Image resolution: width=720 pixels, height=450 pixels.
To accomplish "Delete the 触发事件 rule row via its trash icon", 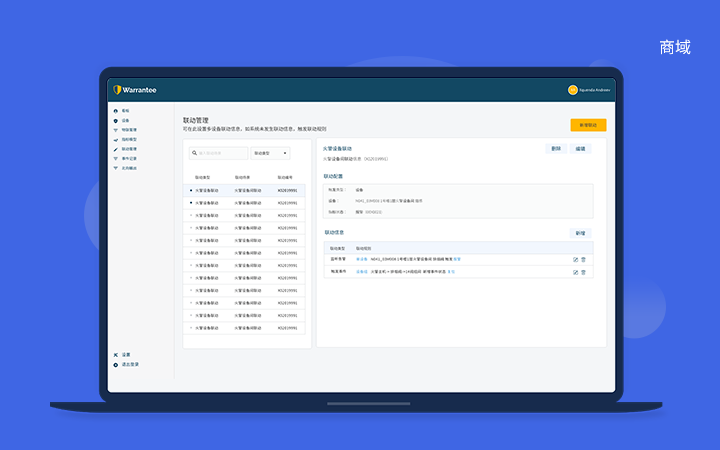I will point(584,272).
